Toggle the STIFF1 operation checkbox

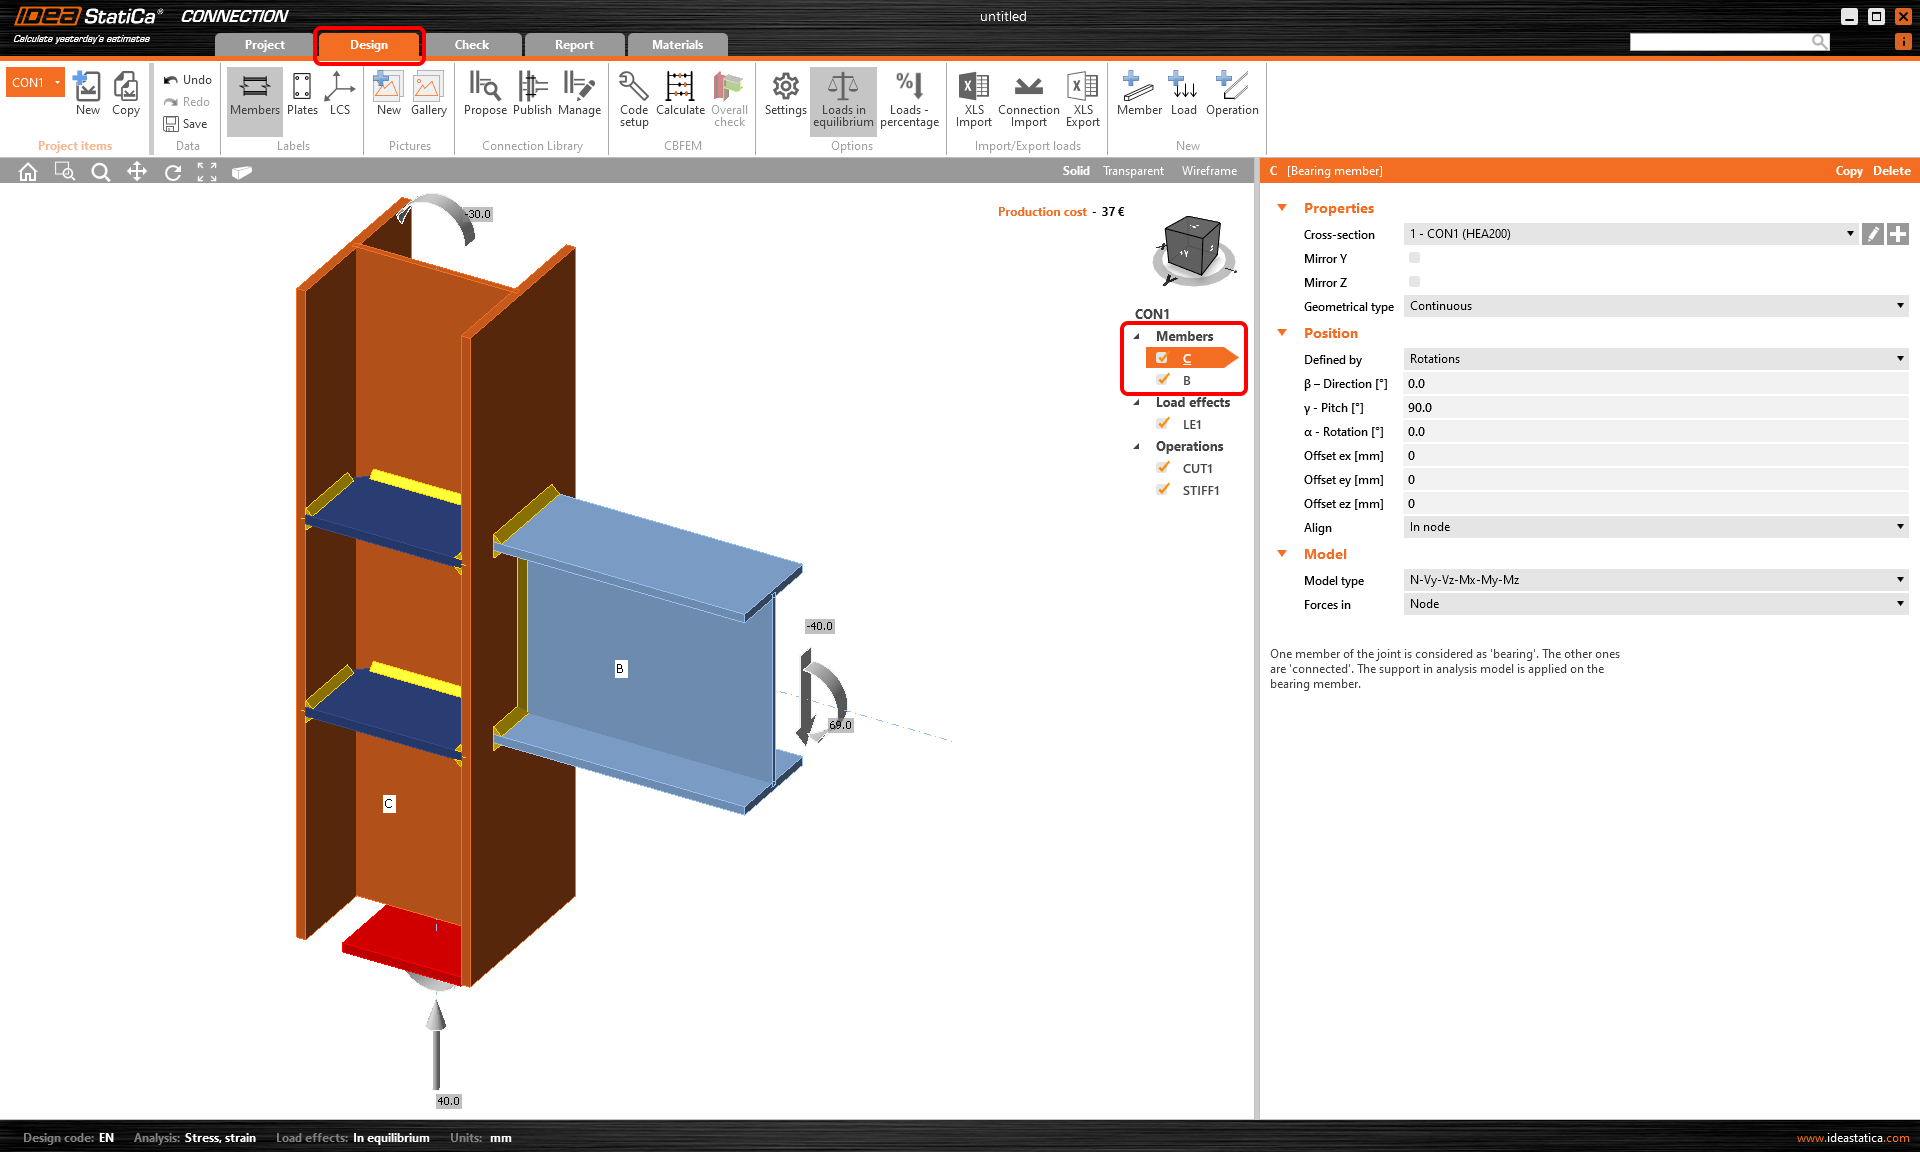click(x=1164, y=490)
